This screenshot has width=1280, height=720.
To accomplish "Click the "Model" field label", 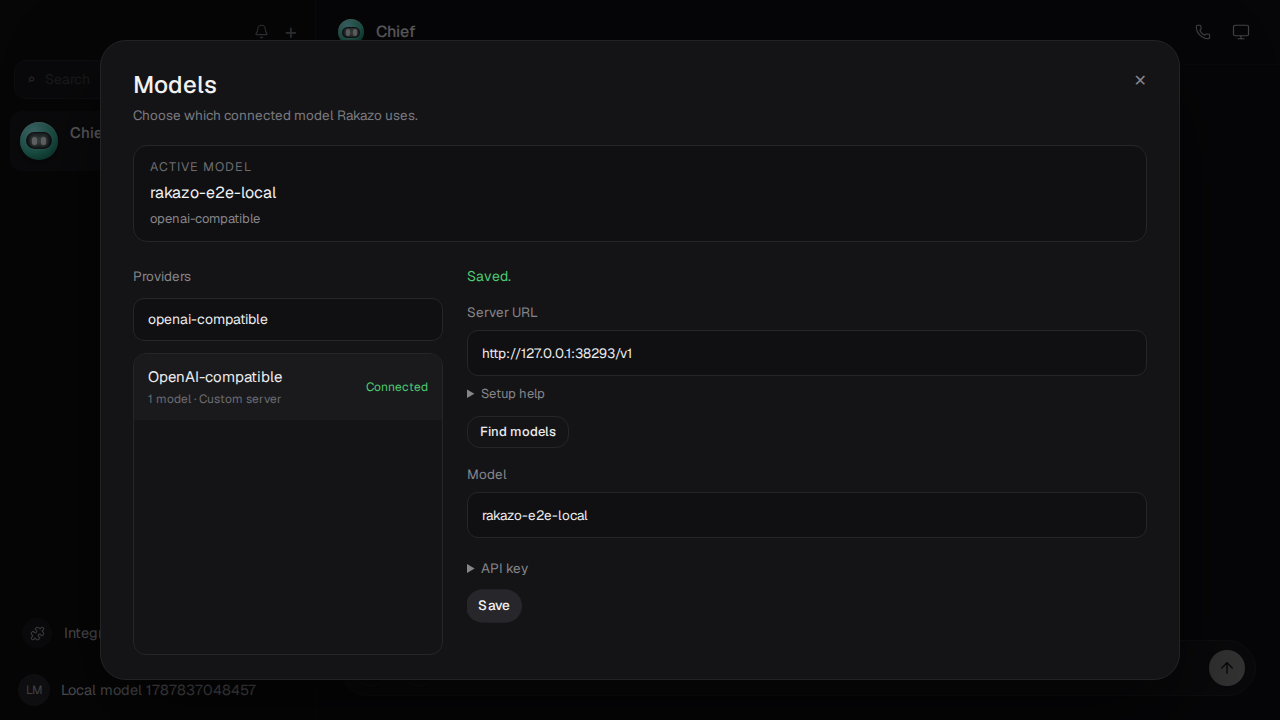I will click(487, 474).
